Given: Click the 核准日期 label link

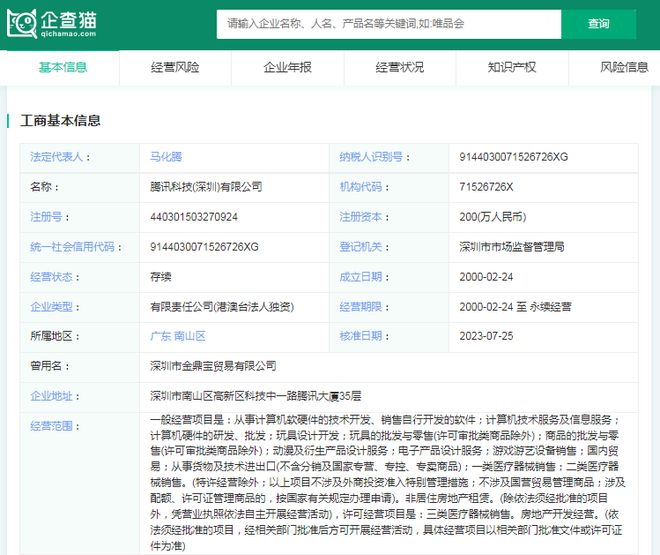Looking at the screenshot, I should point(360,336).
